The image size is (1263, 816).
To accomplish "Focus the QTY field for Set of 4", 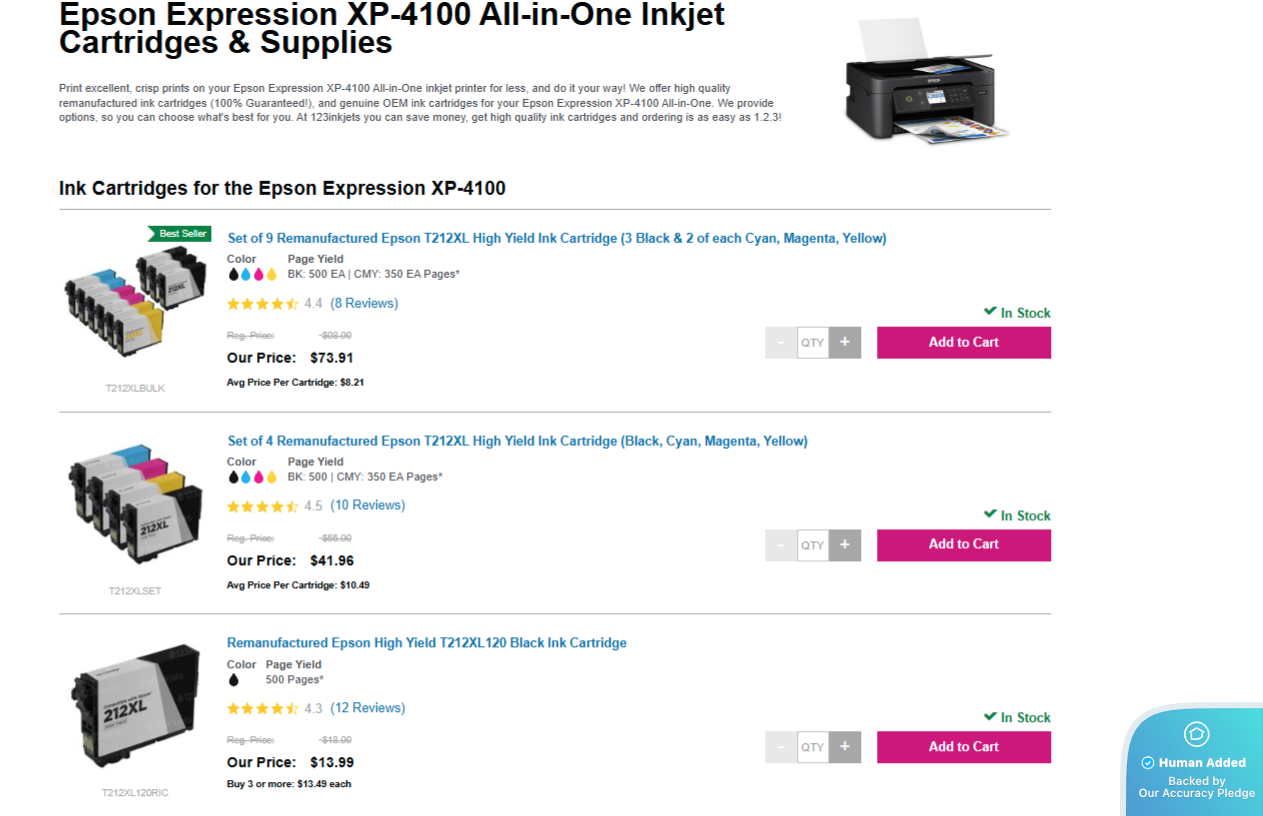I will pos(813,545).
